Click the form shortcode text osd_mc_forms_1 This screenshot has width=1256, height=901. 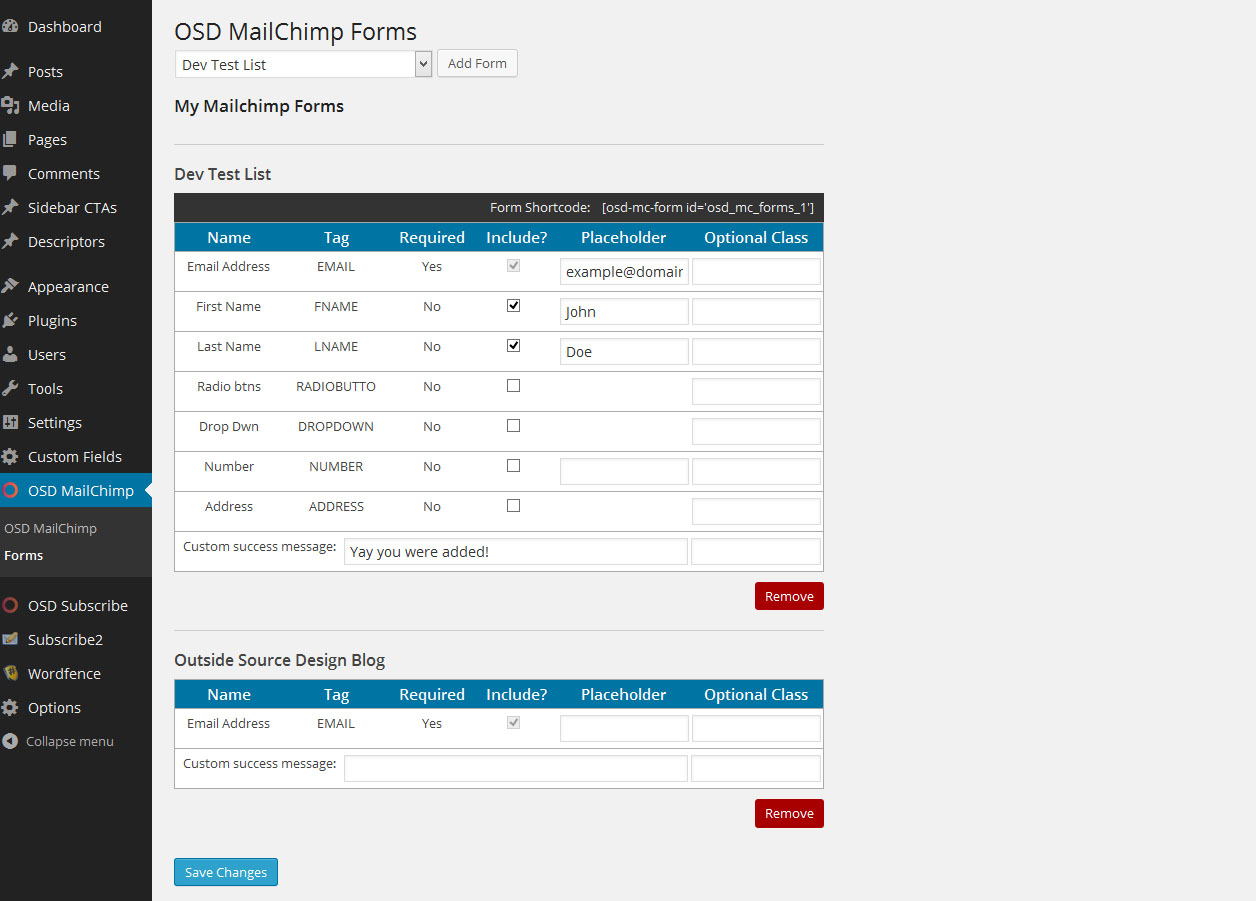point(708,208)
